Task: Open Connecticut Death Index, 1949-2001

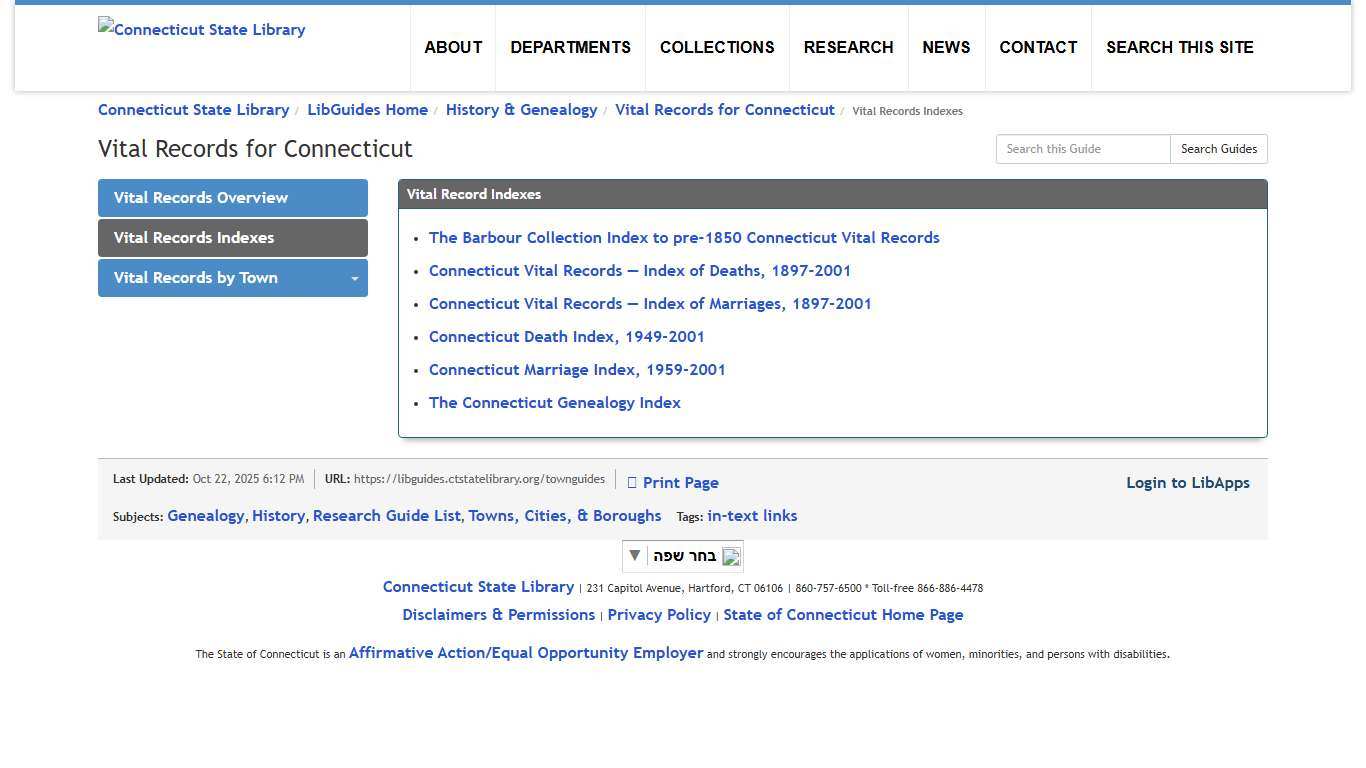Action: click(566, 337)
